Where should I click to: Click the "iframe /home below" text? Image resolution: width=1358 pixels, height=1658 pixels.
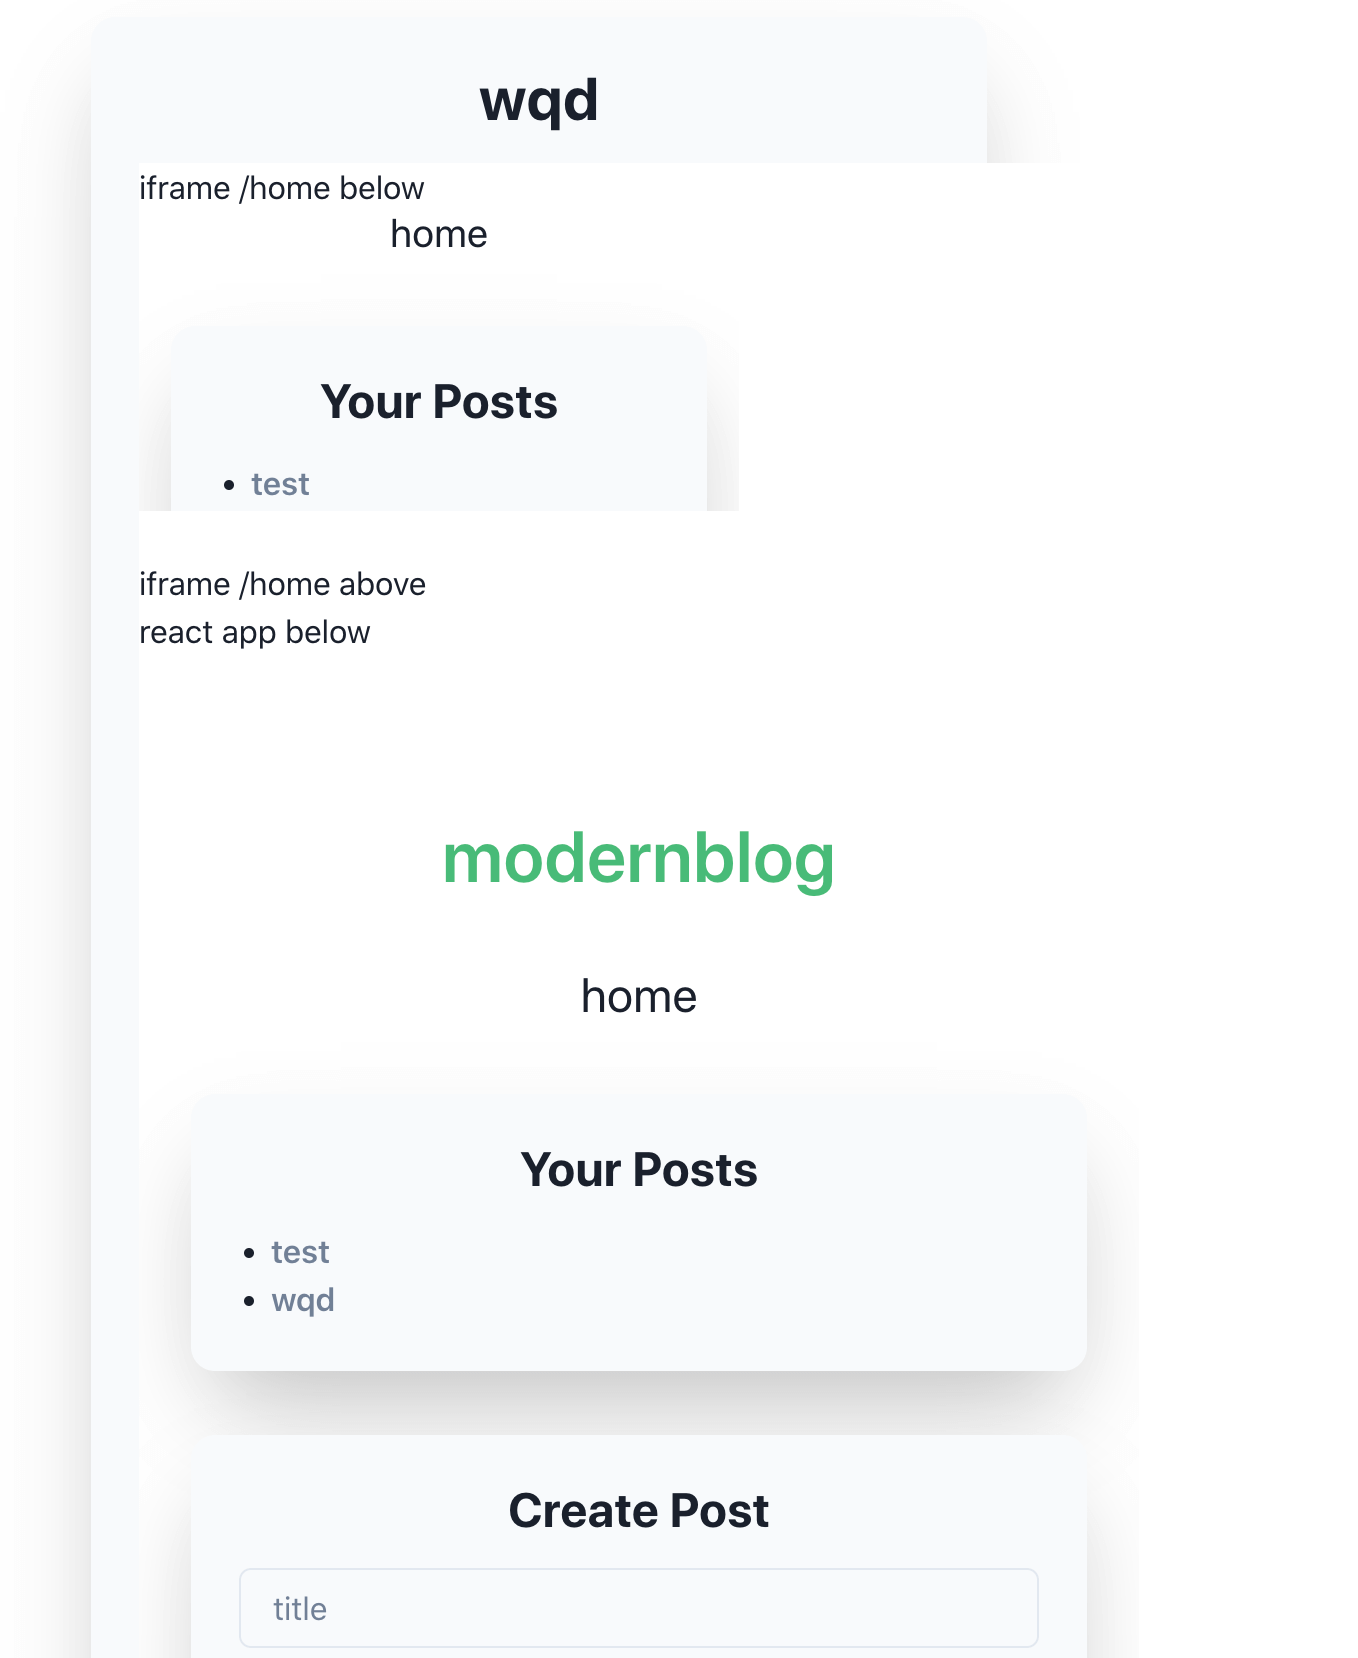tap(282, 188)
